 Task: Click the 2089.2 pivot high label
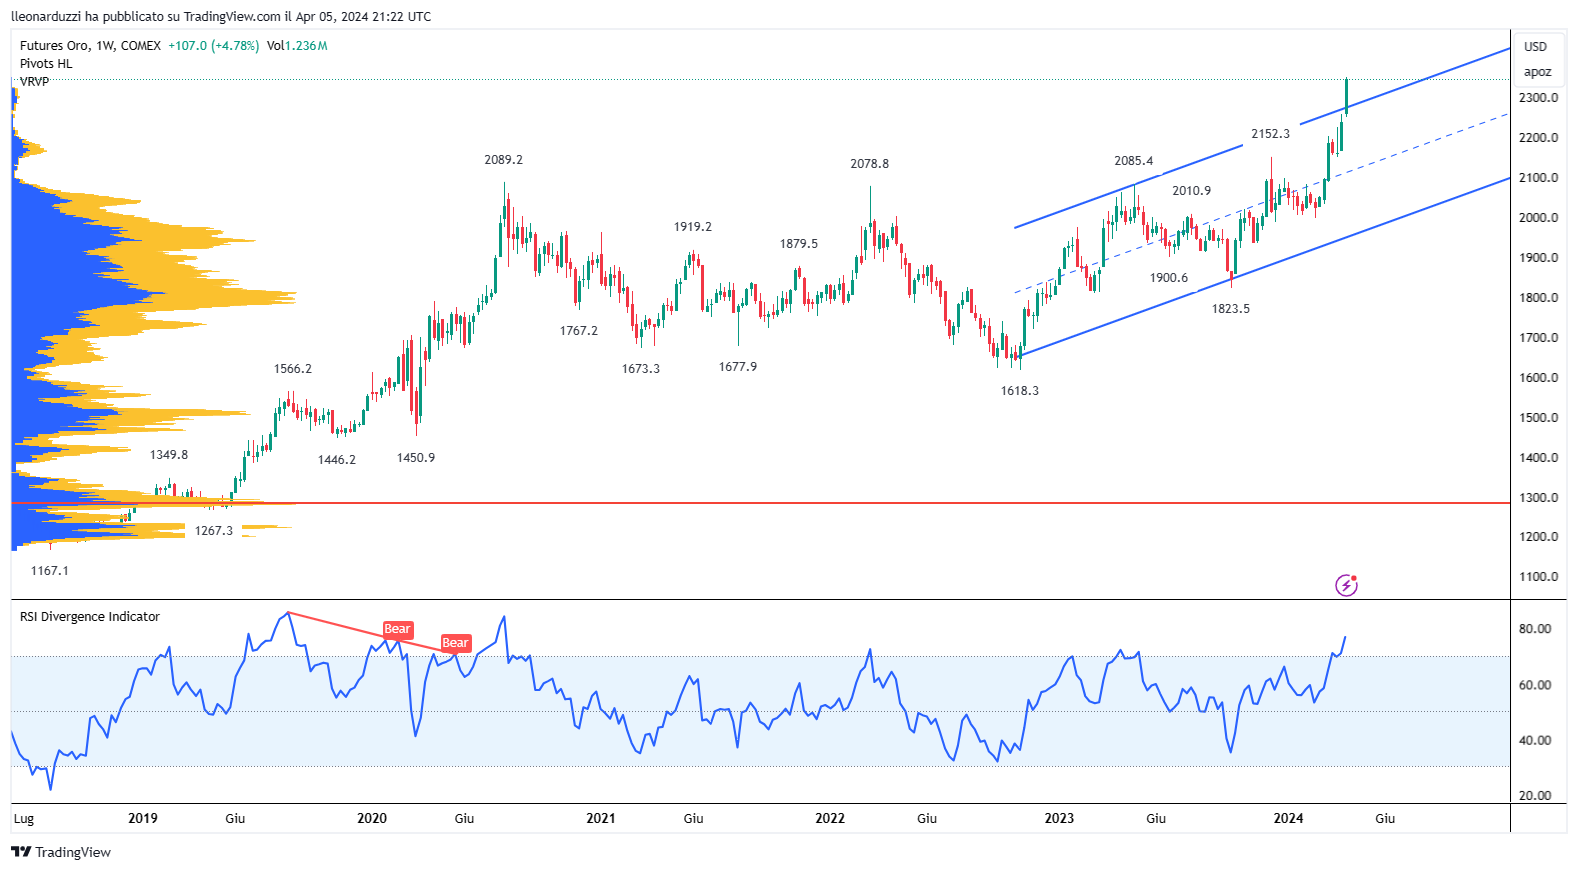[503, 160]
